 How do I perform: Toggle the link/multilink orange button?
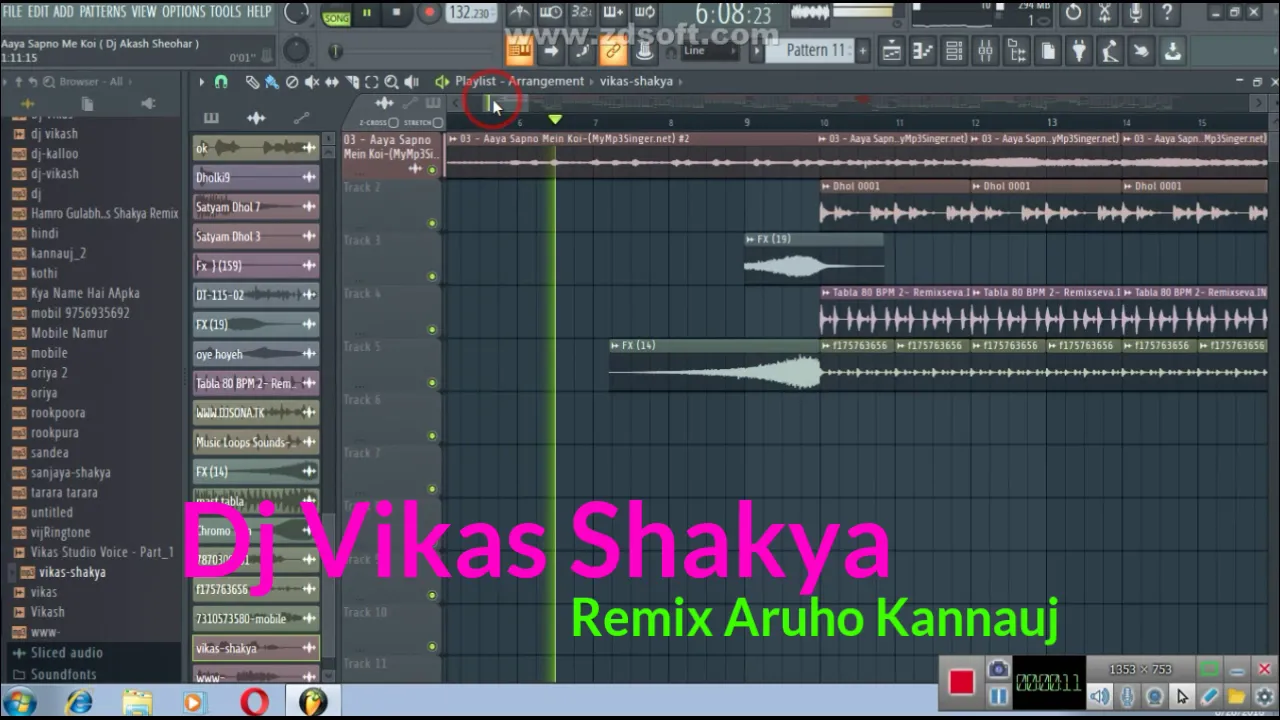tap(613, 50)
